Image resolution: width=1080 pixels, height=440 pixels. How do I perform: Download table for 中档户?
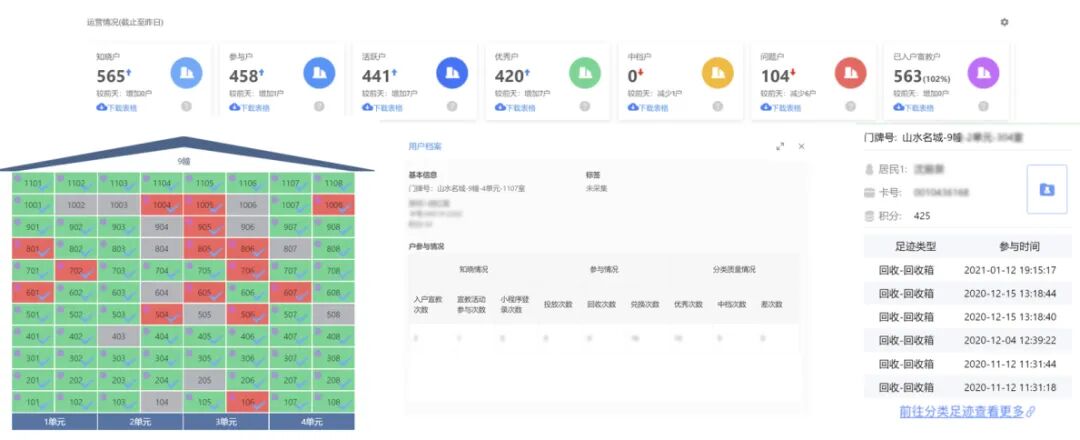point(648,107)
